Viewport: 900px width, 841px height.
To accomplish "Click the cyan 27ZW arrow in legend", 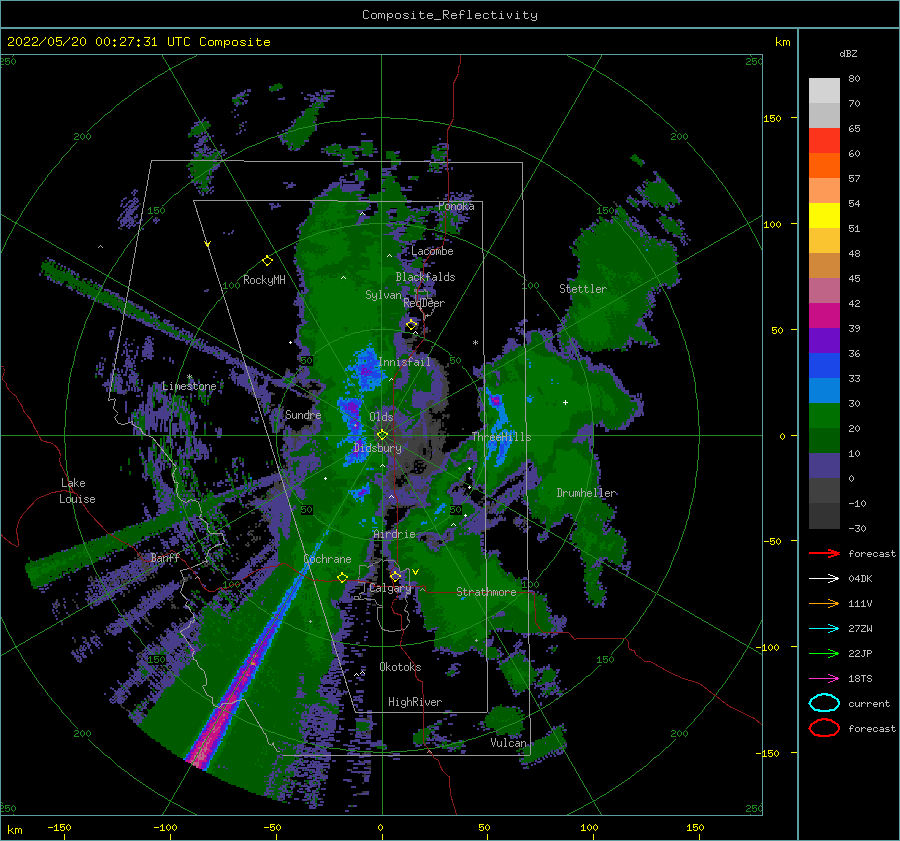I will click(x=824, y=629).
